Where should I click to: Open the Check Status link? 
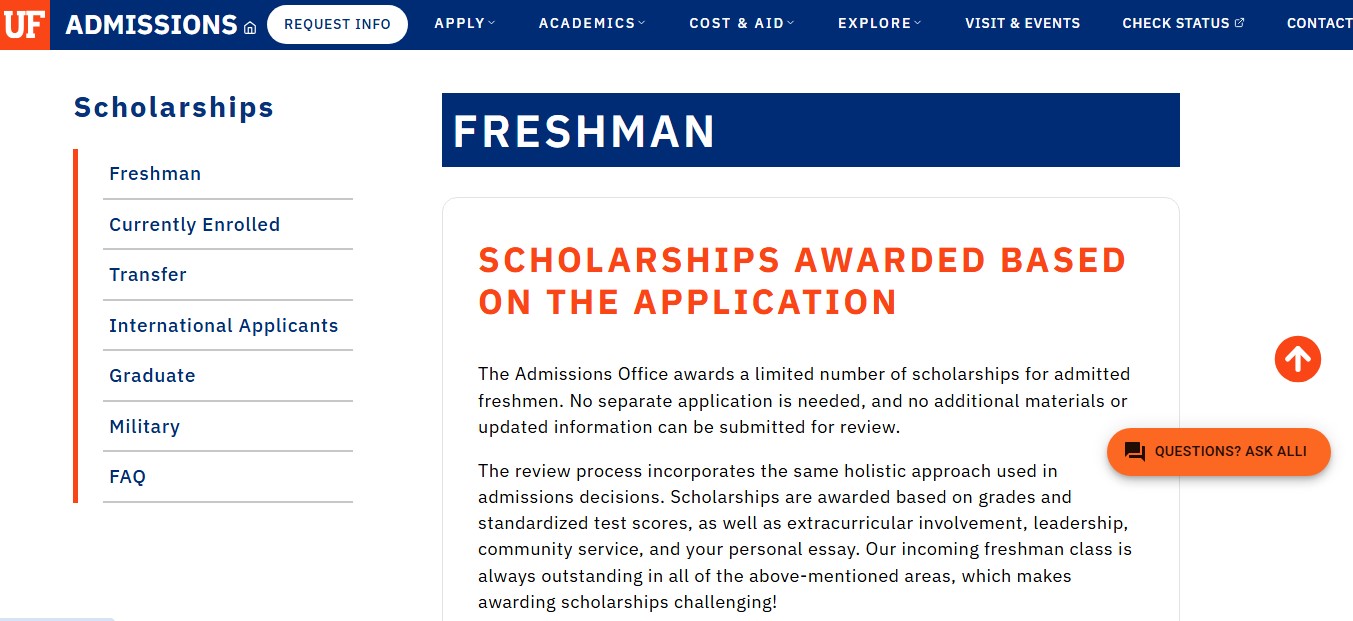(x=1183, y=23)
